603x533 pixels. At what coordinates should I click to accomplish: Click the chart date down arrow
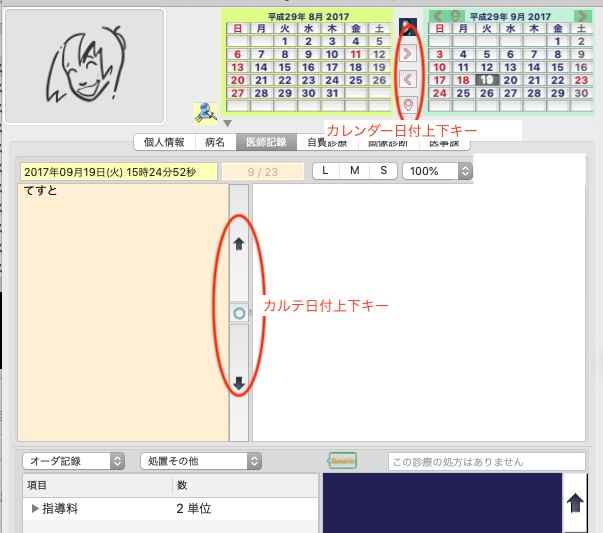[x=239, y=383]
